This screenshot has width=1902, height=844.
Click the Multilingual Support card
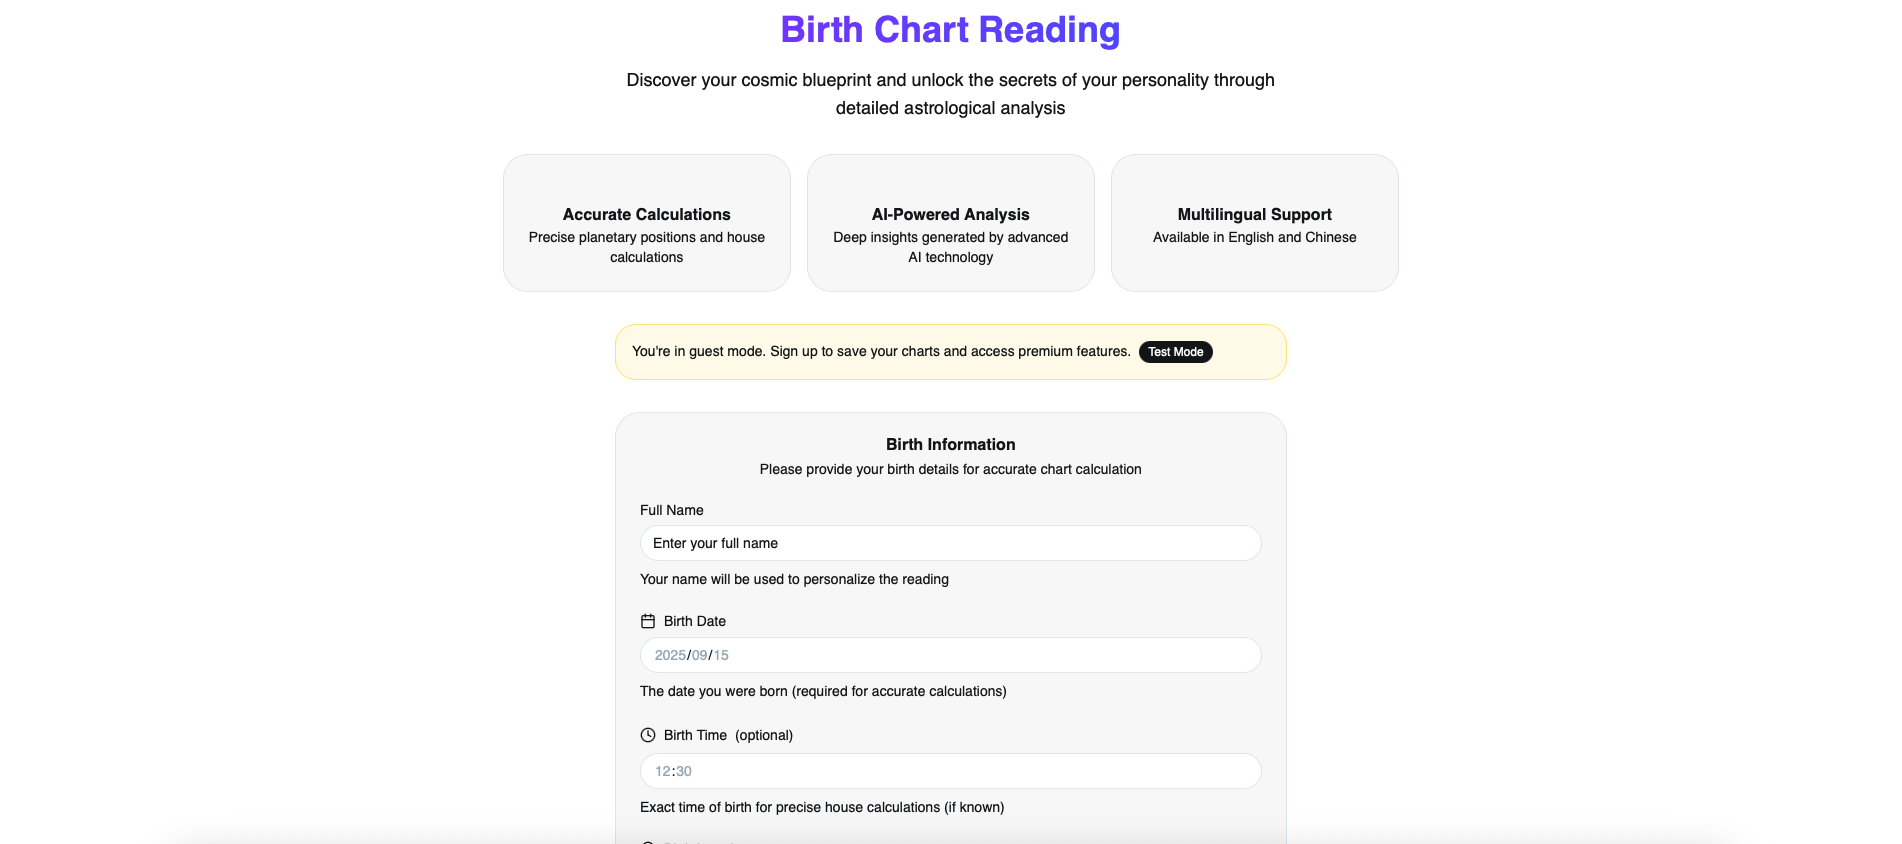coord(1254,223)
